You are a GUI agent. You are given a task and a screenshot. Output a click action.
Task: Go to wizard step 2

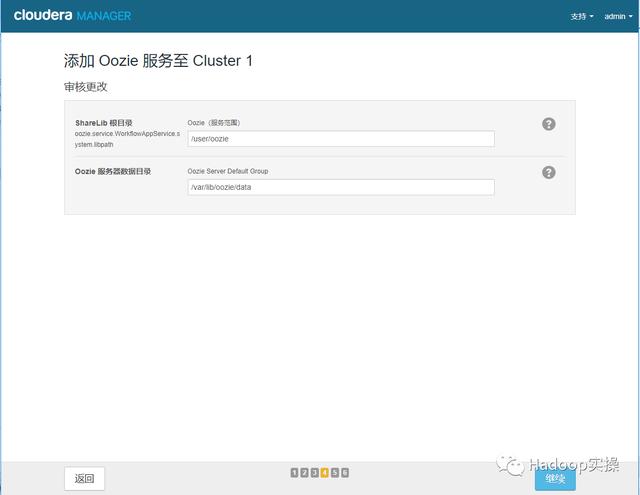pos(304,473)
